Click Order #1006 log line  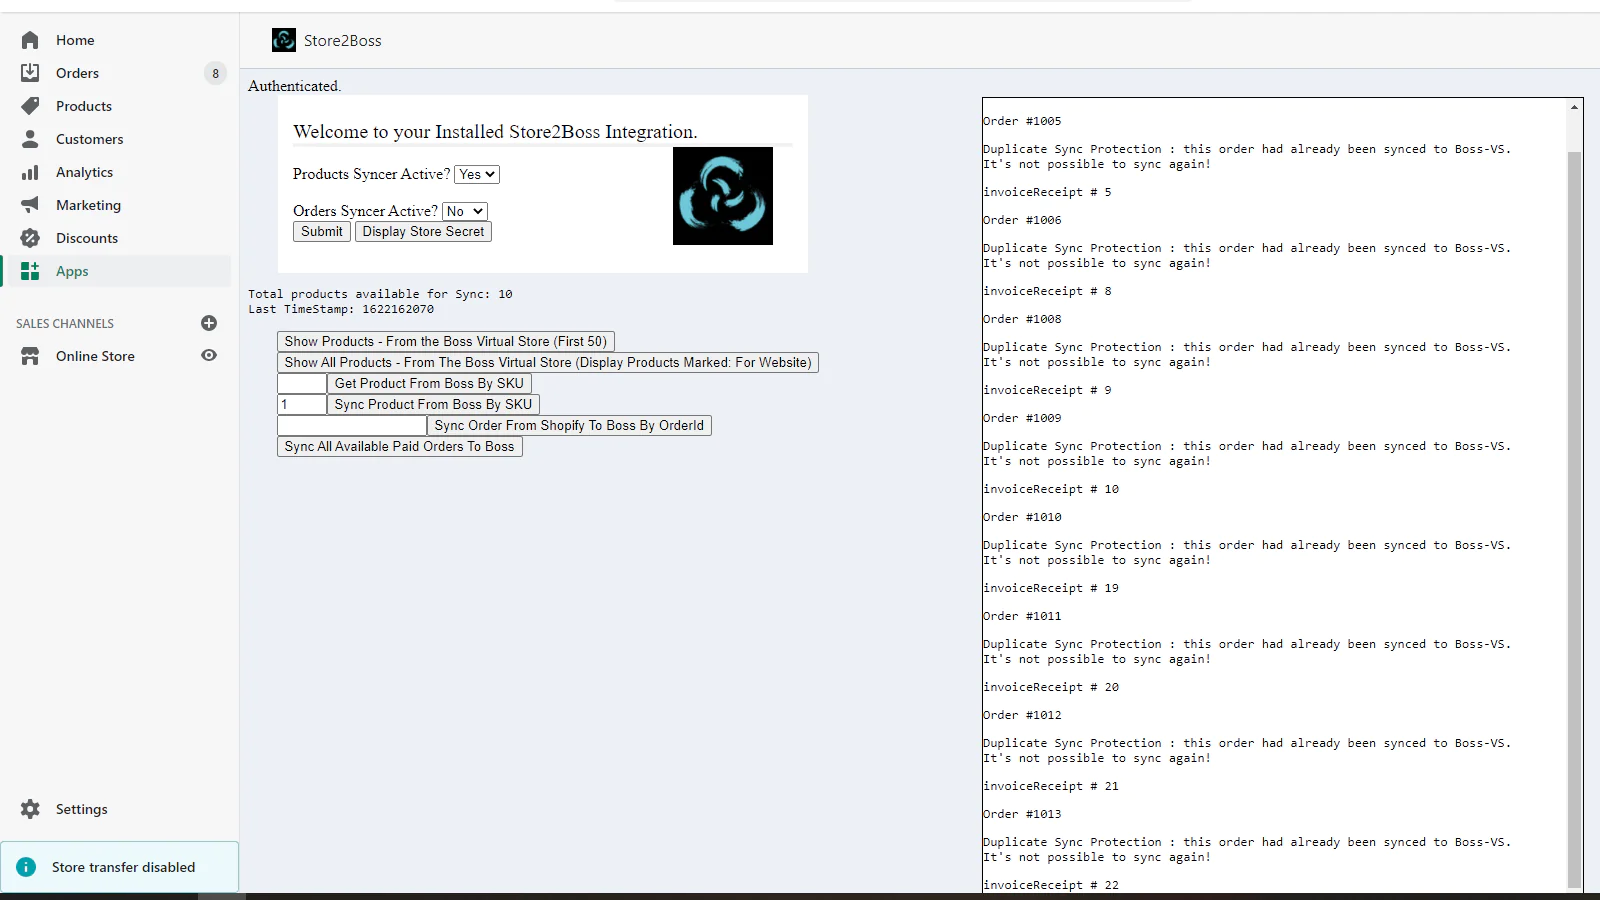pyautogui.click(x=1022, y=220)
